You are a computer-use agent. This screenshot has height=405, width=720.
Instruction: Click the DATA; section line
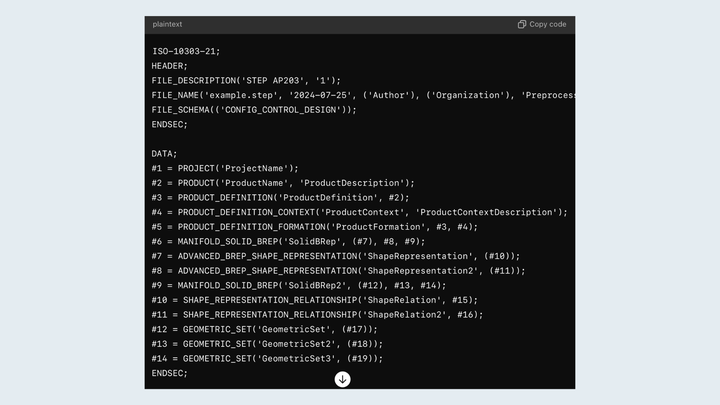[165, 154]
